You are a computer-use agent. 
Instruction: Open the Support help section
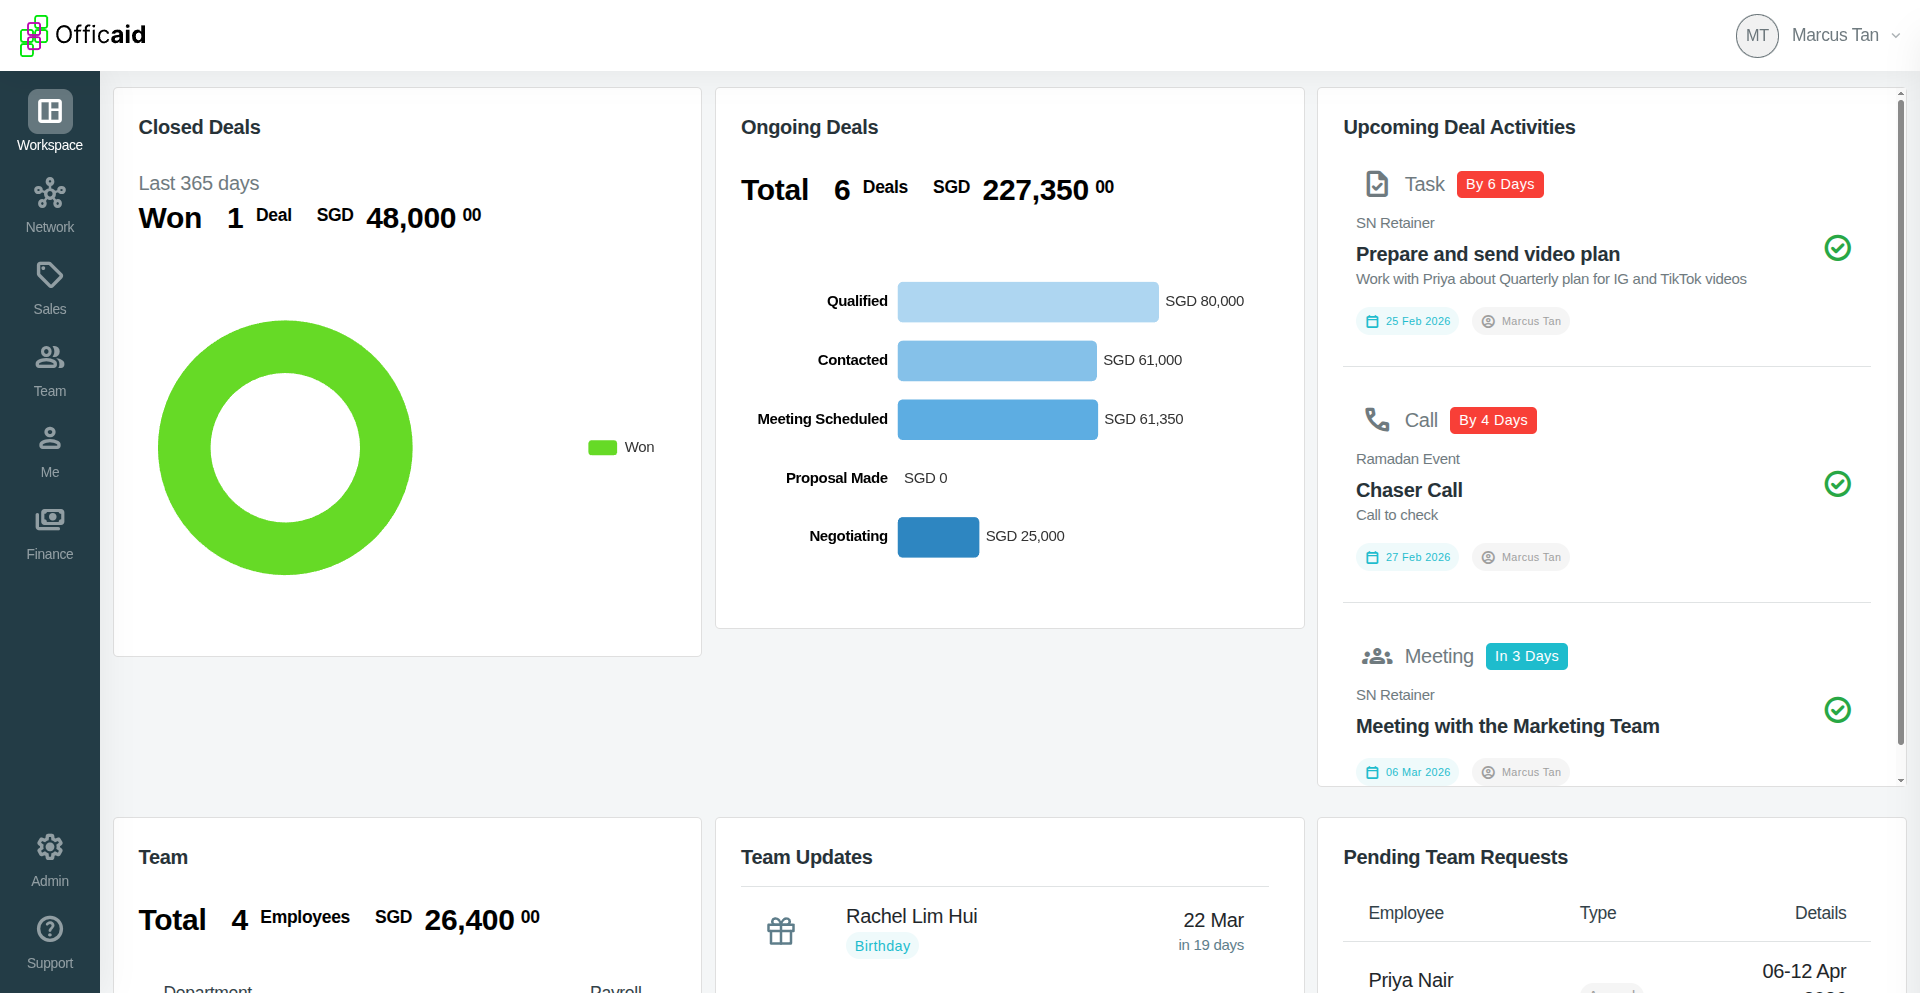tap(49, 938)
